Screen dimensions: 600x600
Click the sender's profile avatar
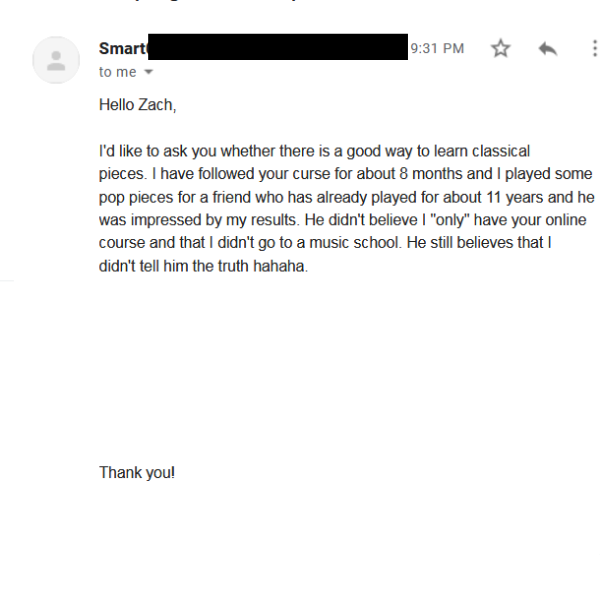[56, 60]
